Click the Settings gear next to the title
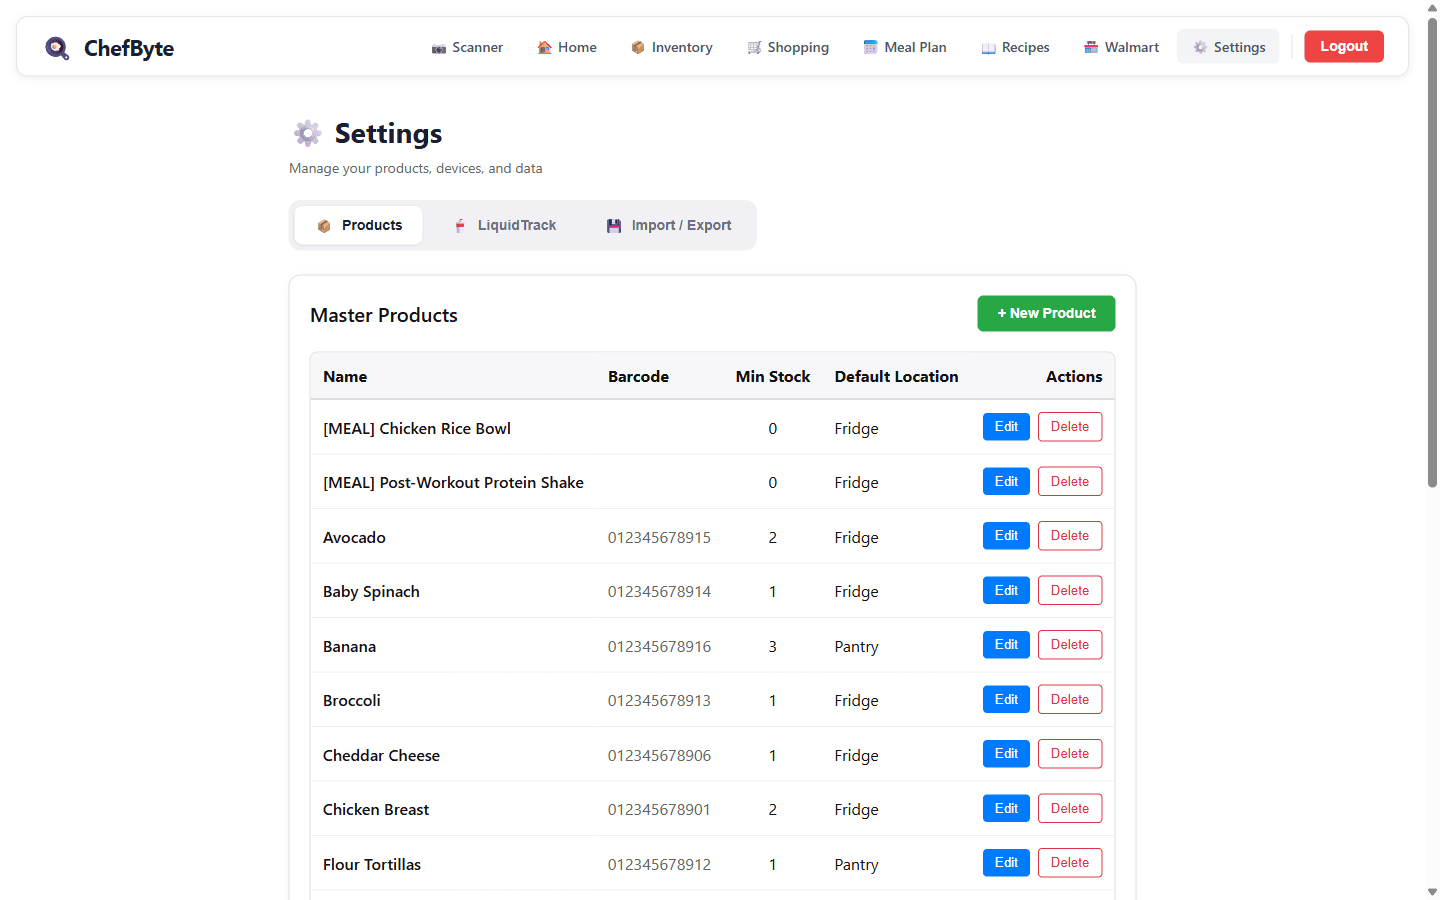1440x900 pixels. 307,132
